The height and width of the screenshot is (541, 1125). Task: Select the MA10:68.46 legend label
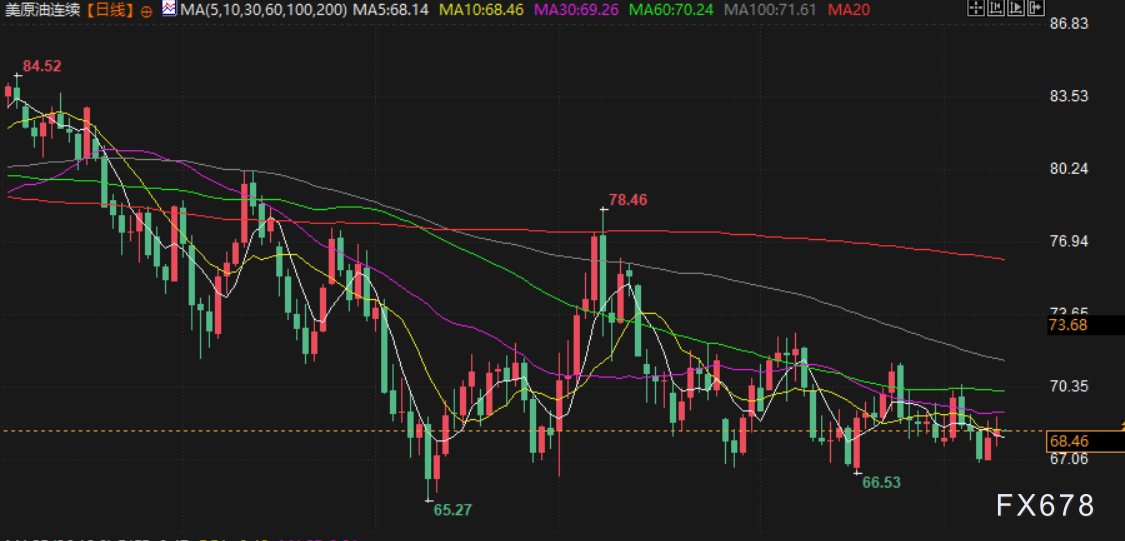pos(479,11)
